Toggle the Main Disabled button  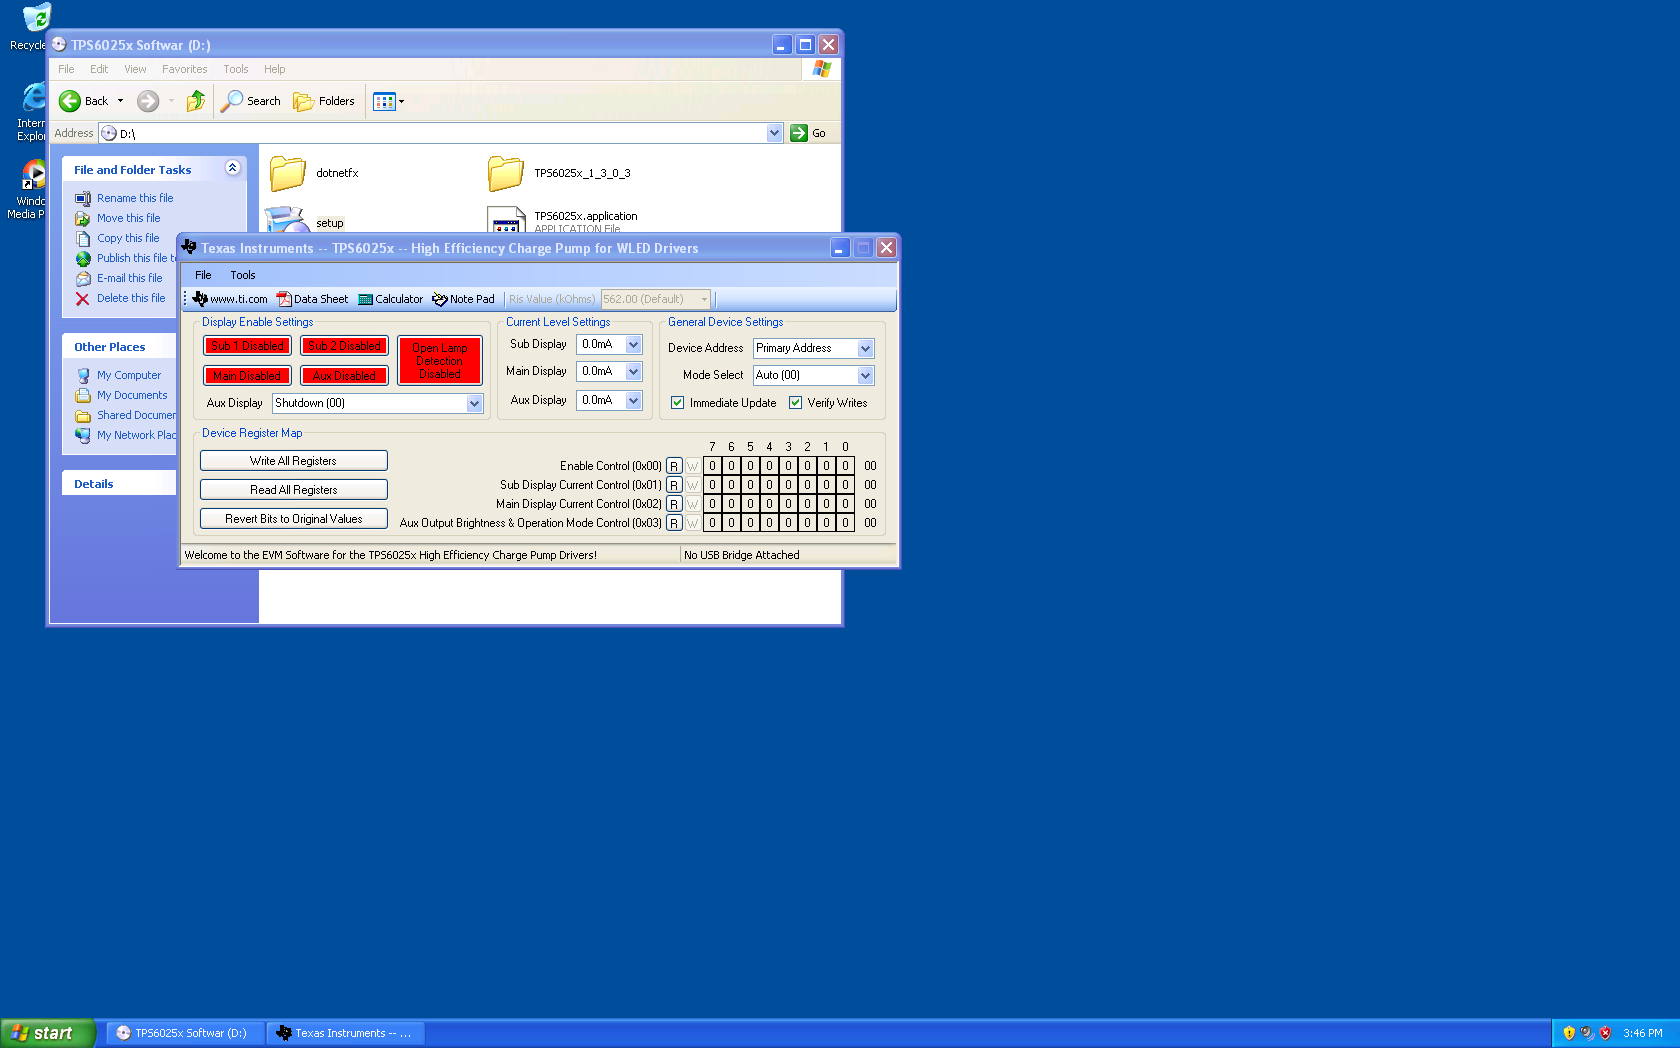coord(247,376)
